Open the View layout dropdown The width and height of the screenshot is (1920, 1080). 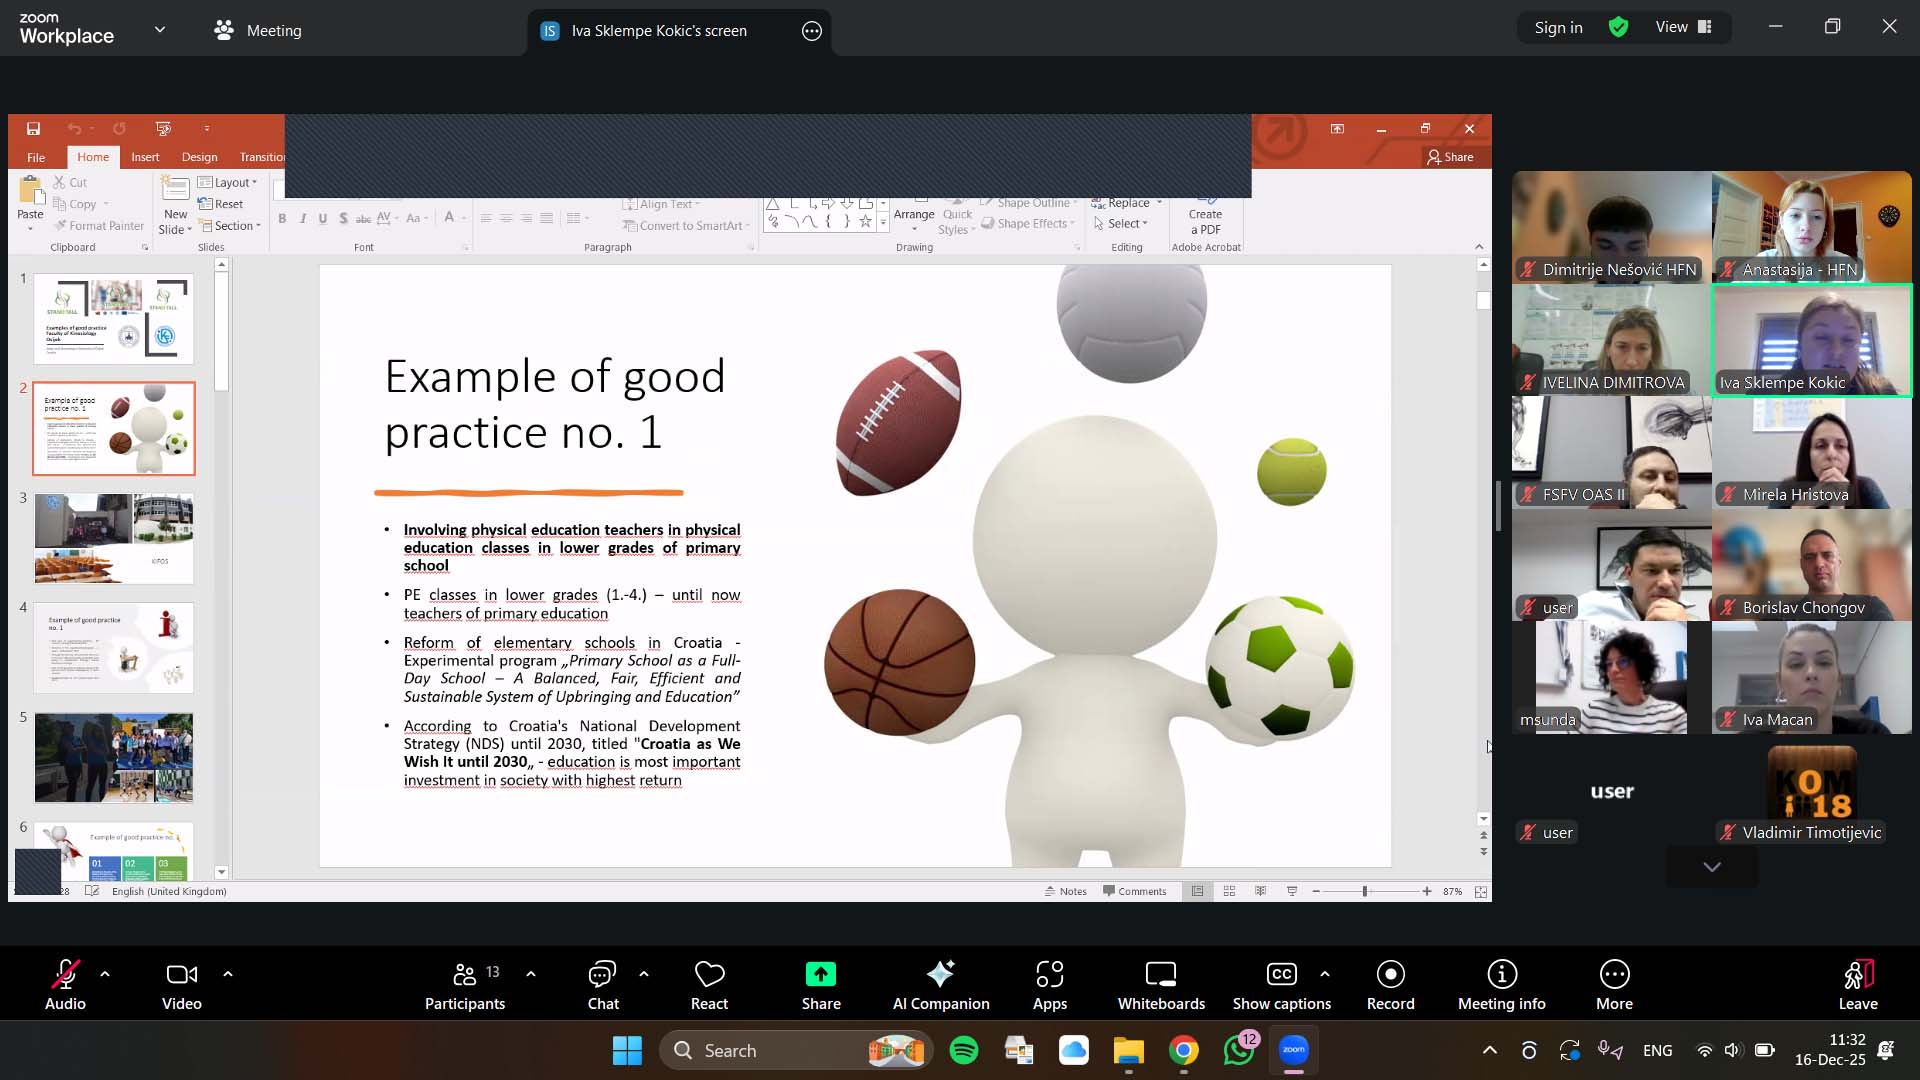tap(1684, 27)
